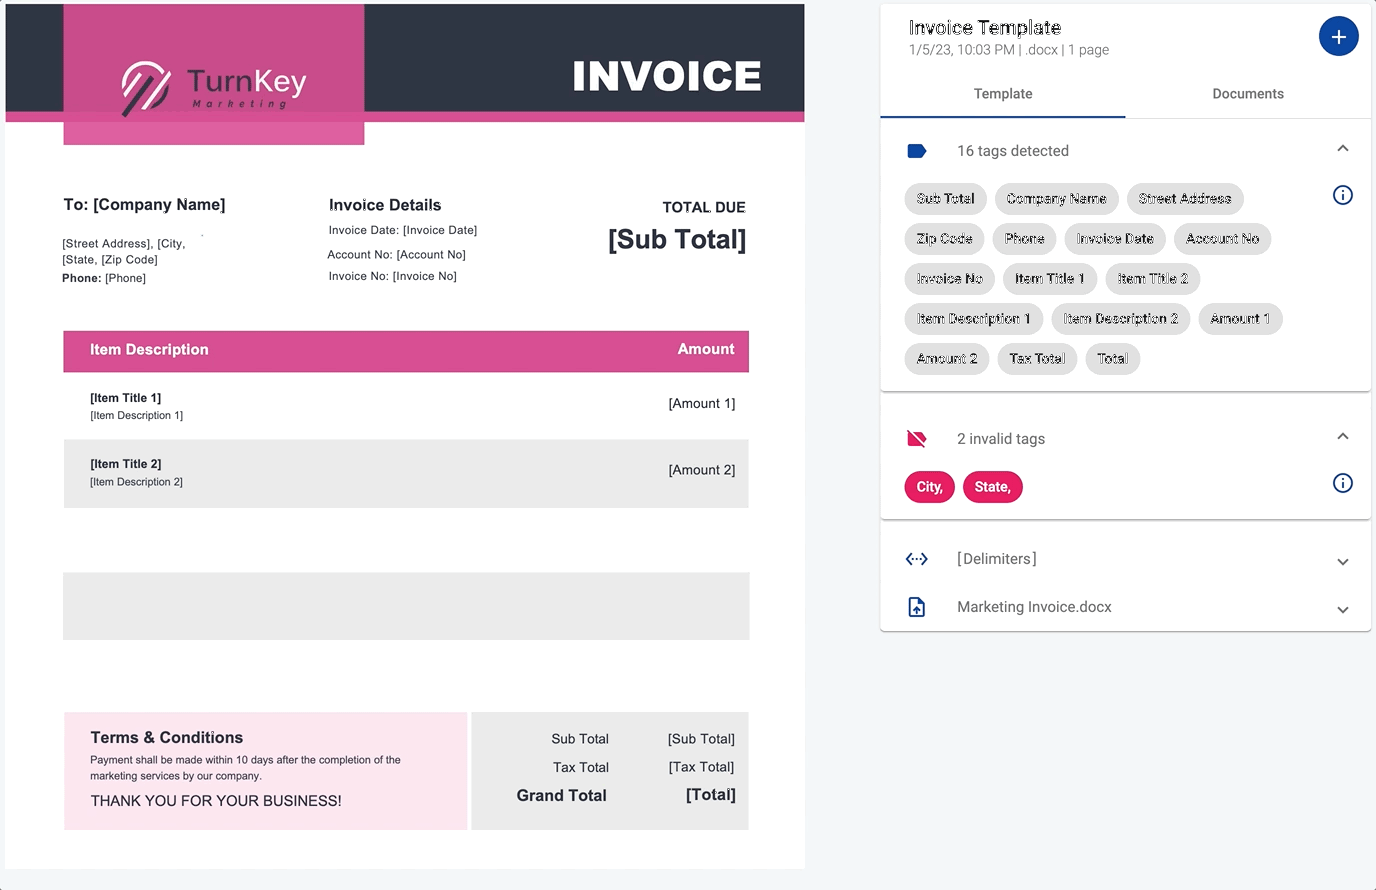Click the 'Invoice Details' heading

[385, 205]
